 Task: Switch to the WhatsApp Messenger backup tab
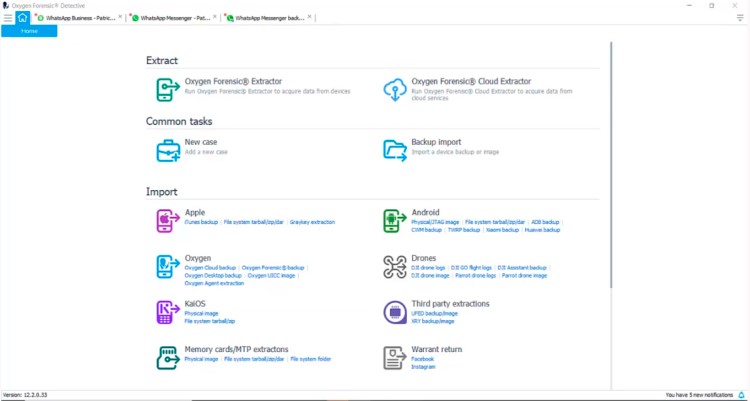pos(270,18)
